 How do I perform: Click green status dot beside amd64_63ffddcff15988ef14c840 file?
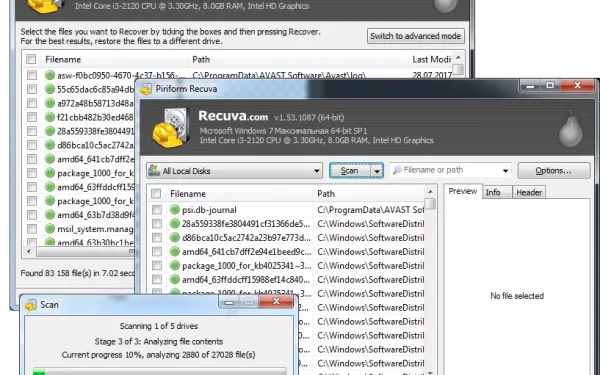[x=175, y=279]
